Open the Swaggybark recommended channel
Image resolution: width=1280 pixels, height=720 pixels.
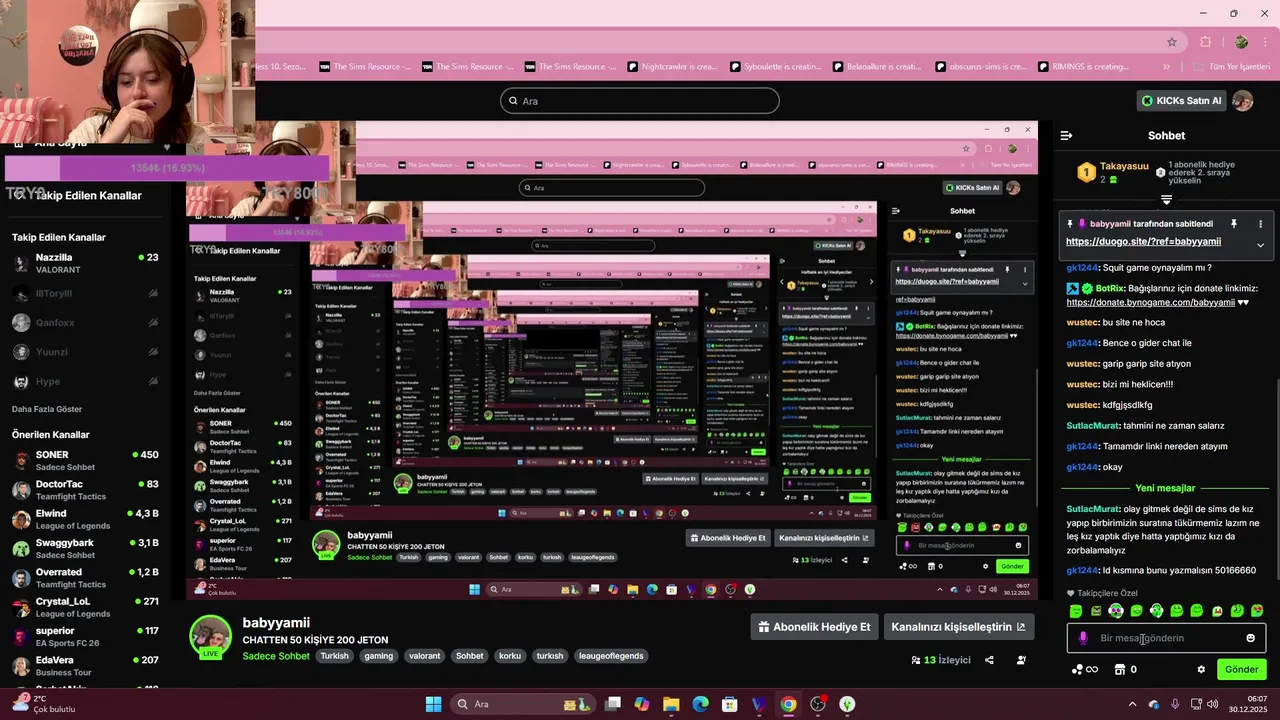[85, 549]
